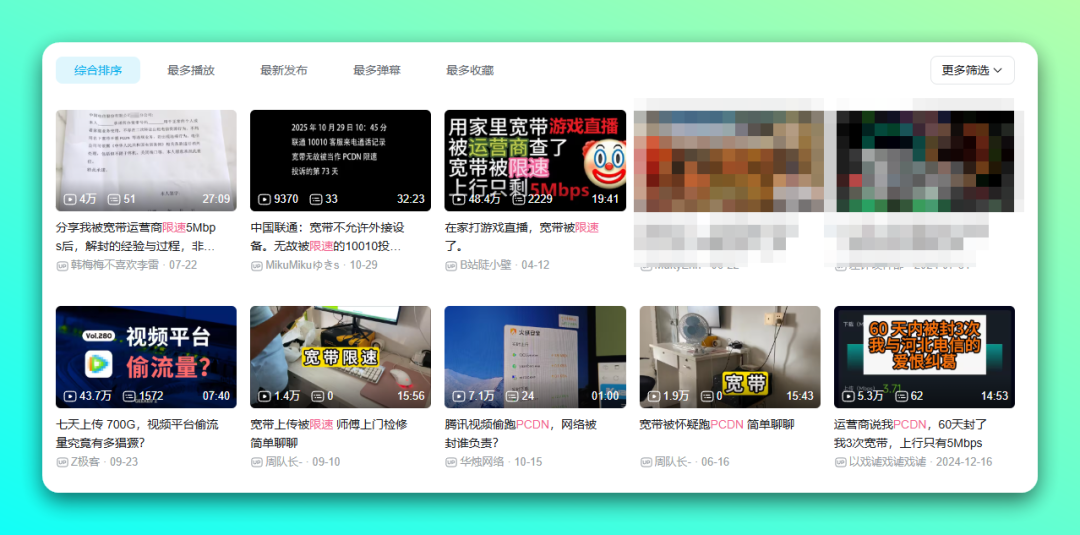Switch to the 最多弹幕 sort tab
Image resolution: width=1080 pixels, height=535 pixels.
coord(377,70)
